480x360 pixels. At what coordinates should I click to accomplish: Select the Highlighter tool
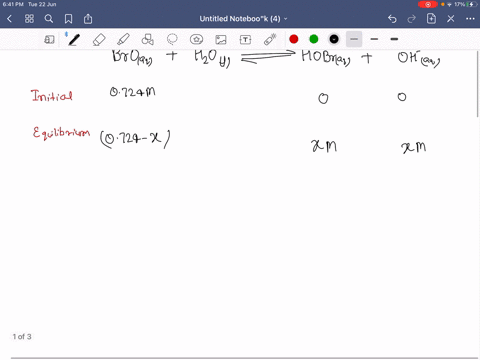(x=123, y=39)
